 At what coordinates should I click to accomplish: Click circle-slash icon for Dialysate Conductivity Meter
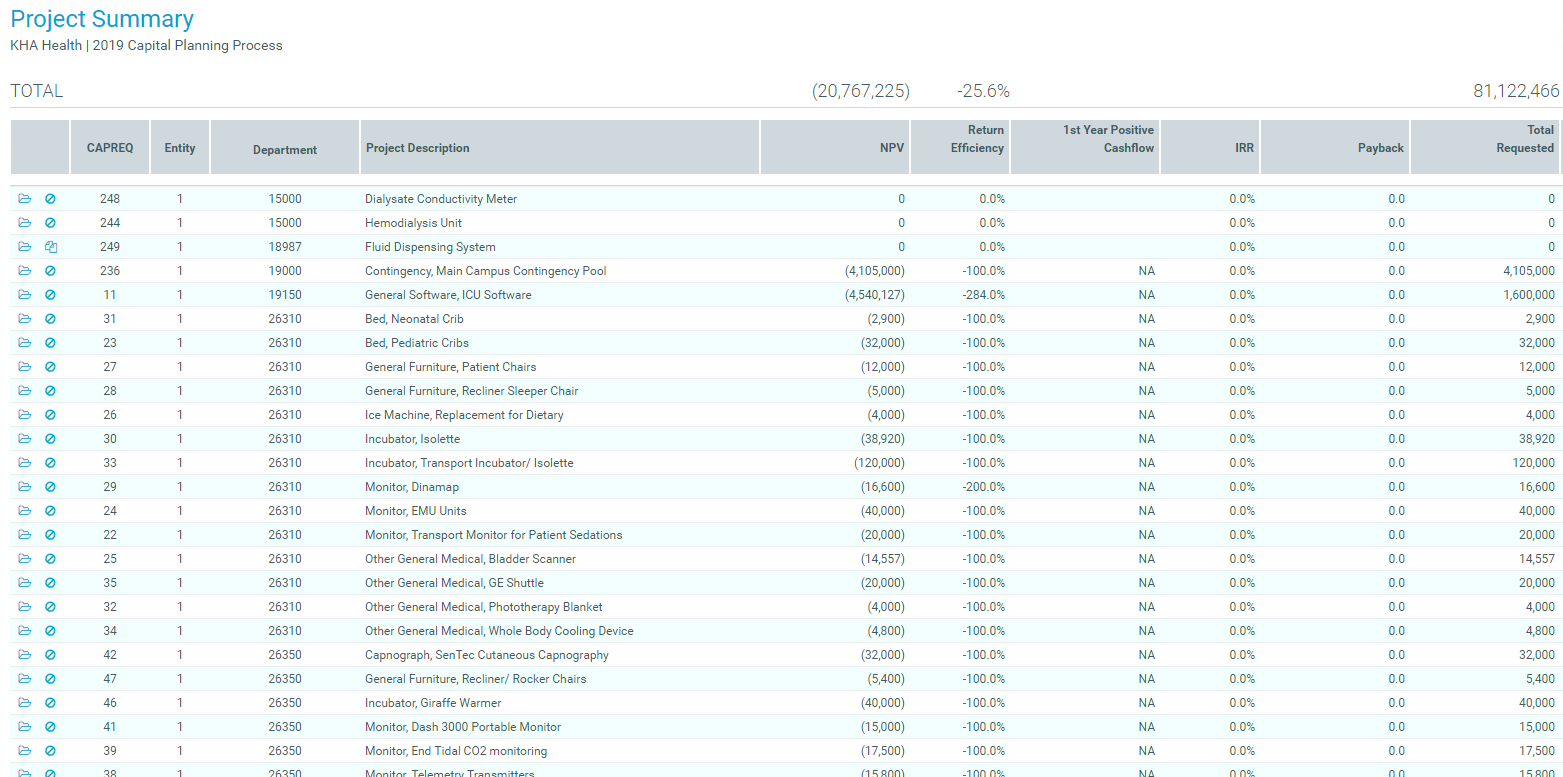[50, 199]
